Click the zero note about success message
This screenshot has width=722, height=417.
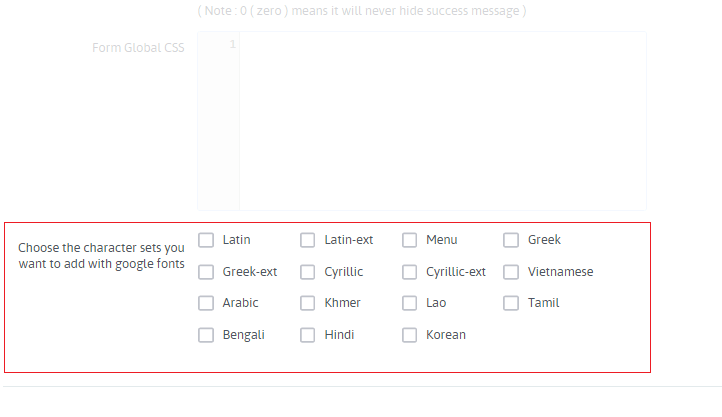click(362, 11)
